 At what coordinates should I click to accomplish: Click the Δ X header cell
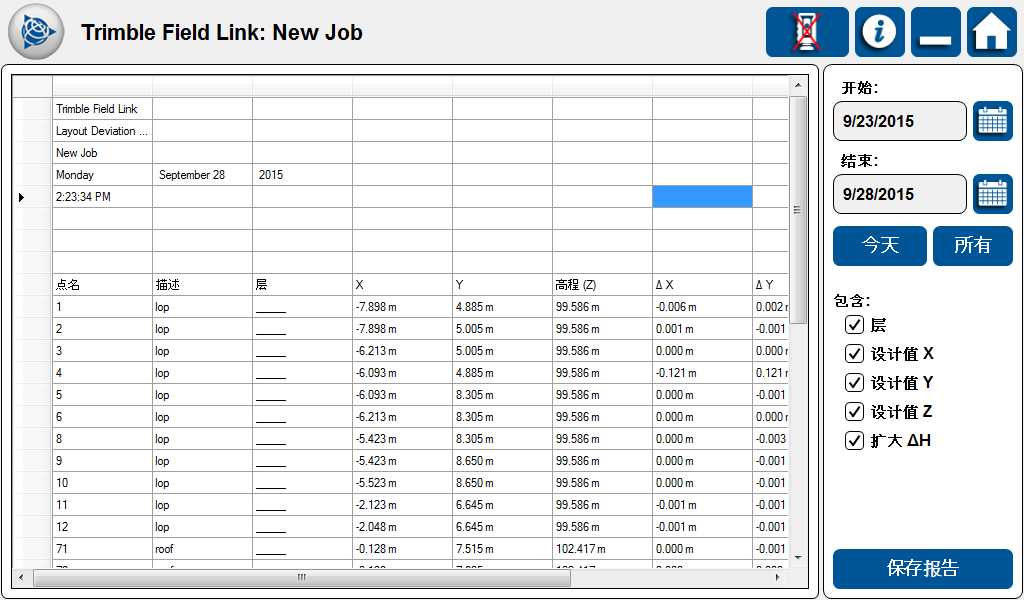click(x=702, y=285)
